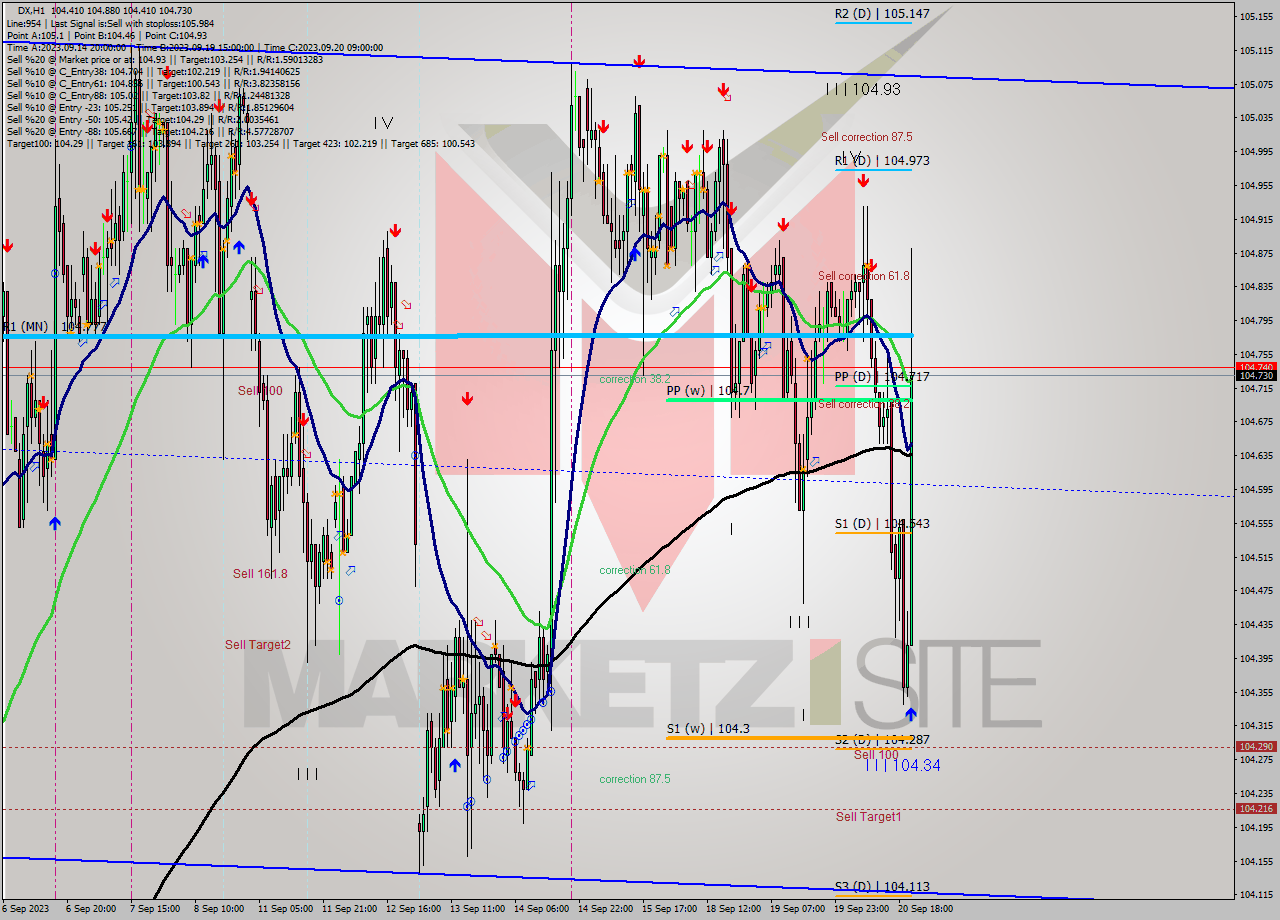Viewport: 1280px width, 920px height.
Task: Click the 'Sell correction 87.5' label
Action: [x=866, y=137]
